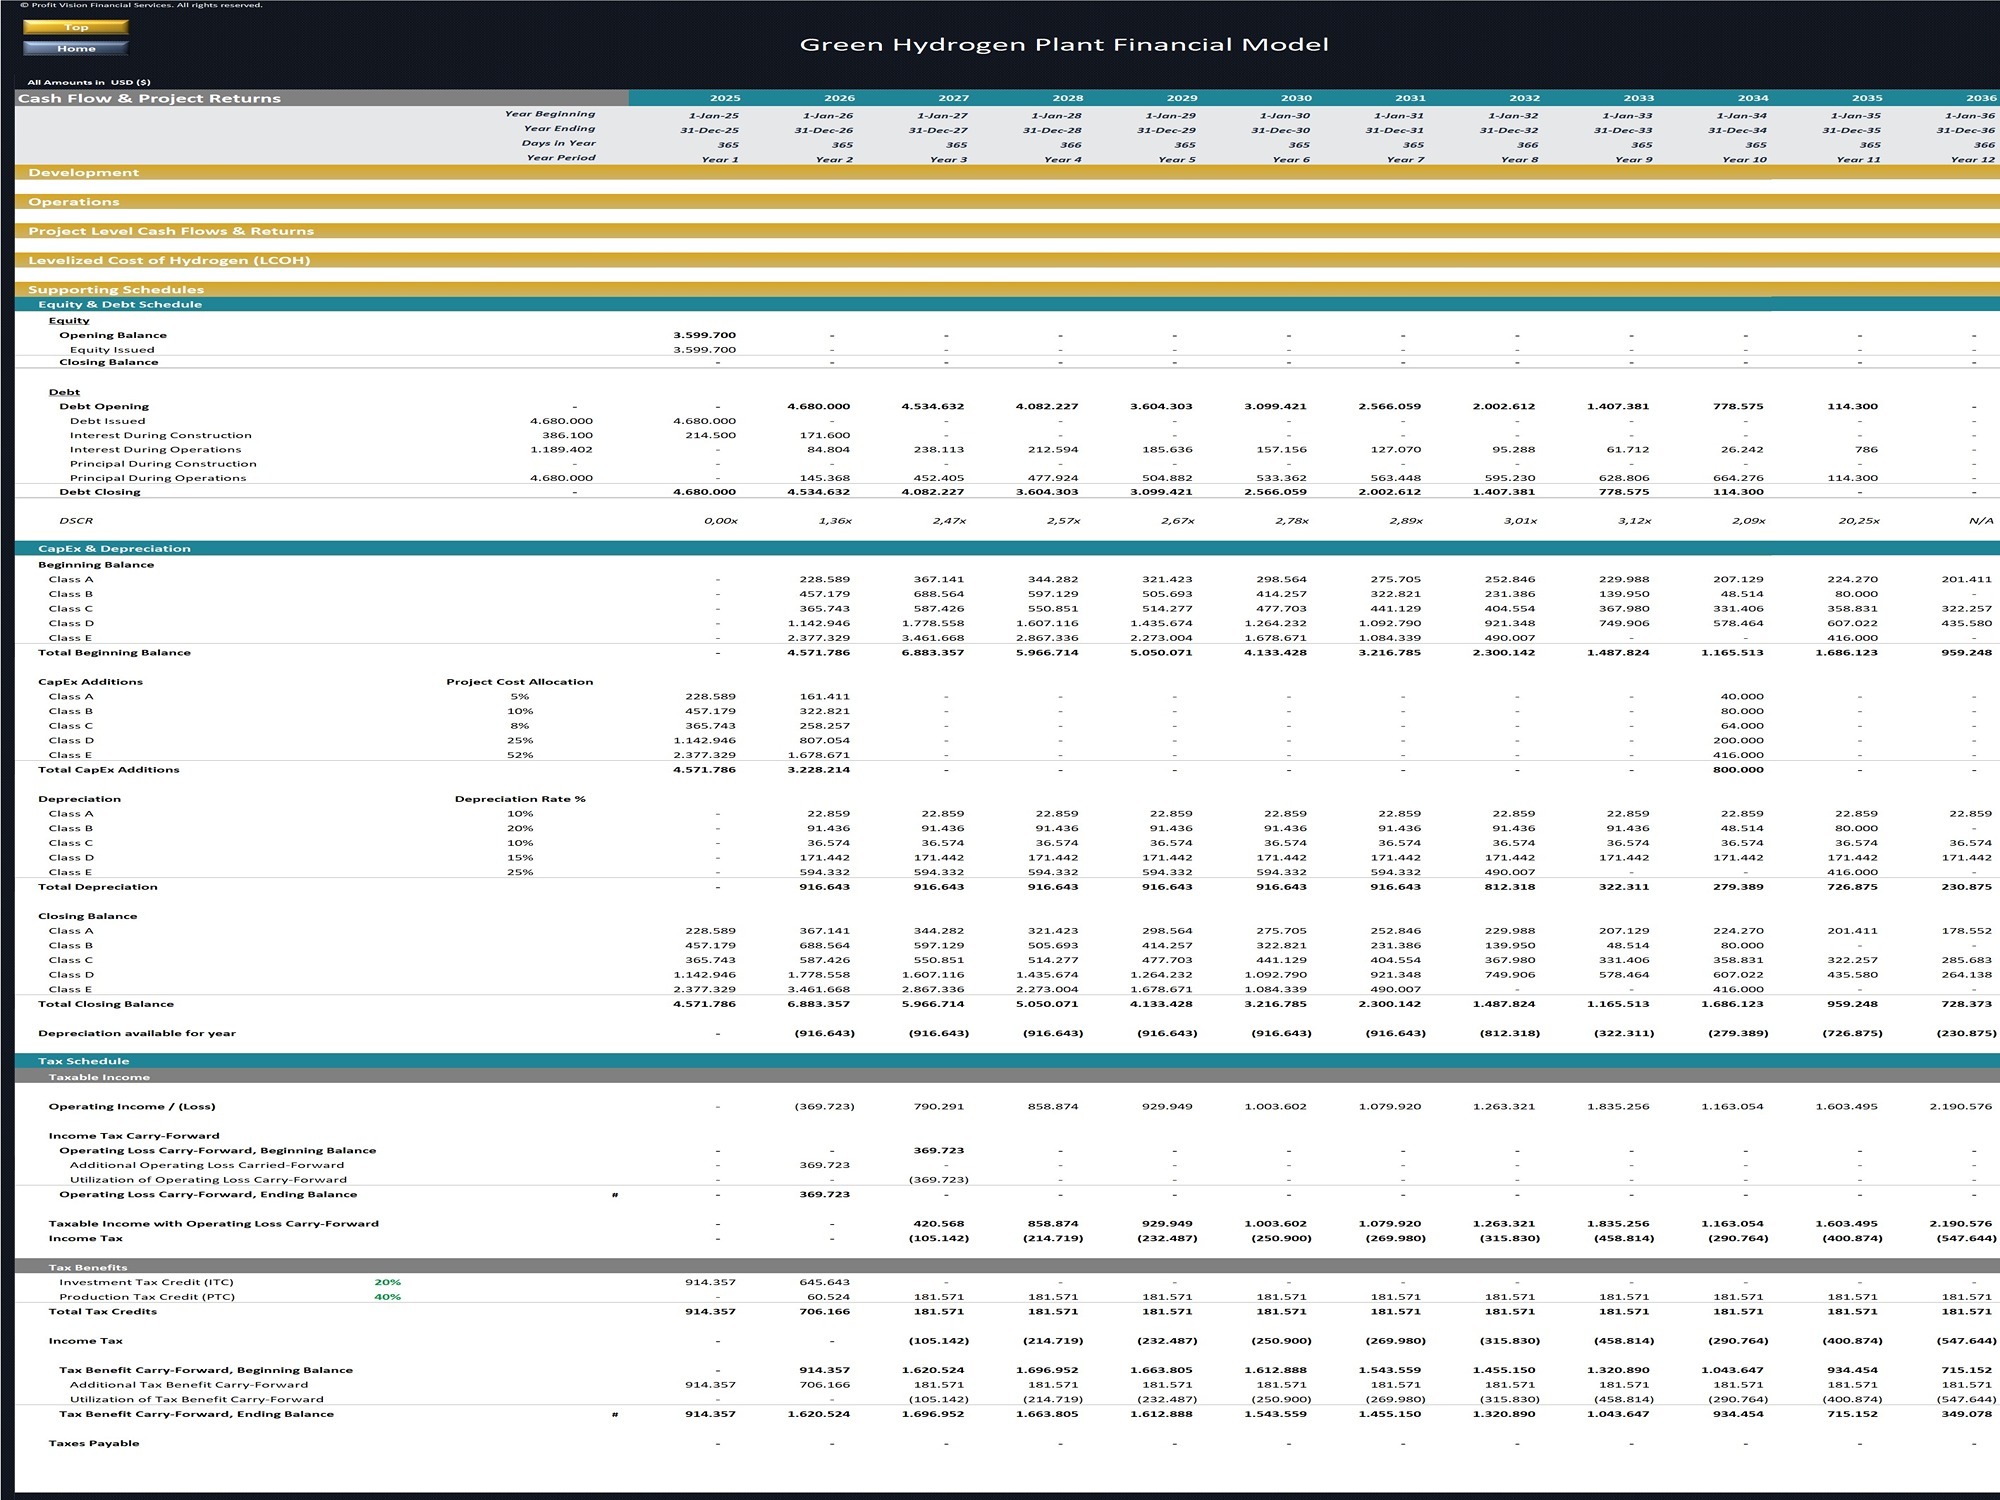This screenshot has height=1500, width=2000.
Task: Click Total Tax Credits row label
Action: tap(103, 1312)
